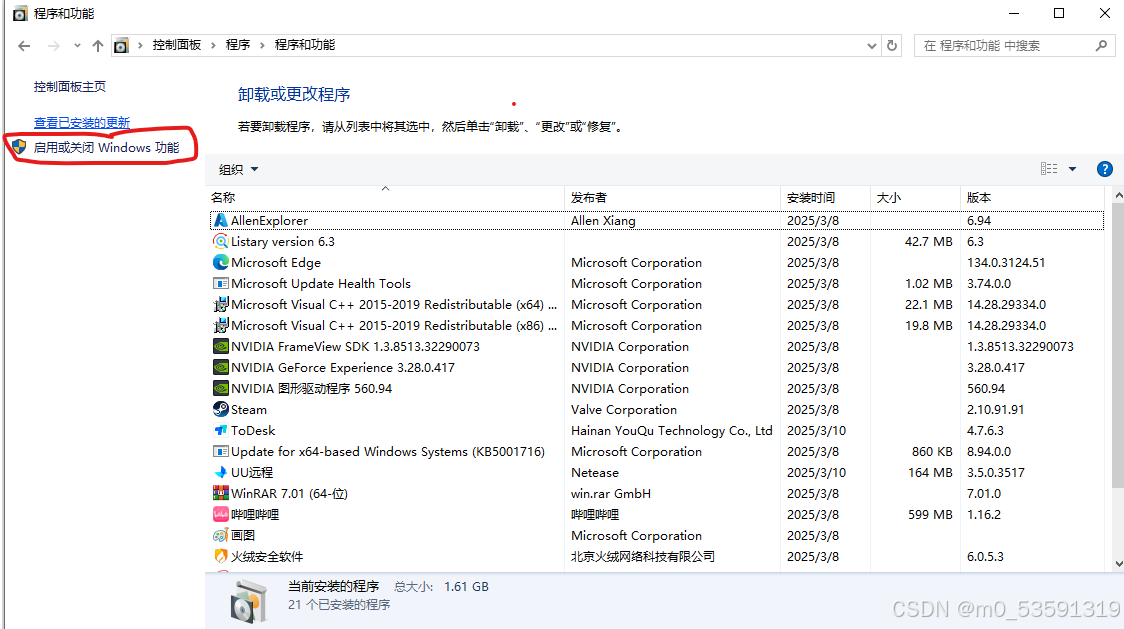1124x629 pixels.
Task: Sort by 版本 column header
Action: click(x=1032, y=197)
